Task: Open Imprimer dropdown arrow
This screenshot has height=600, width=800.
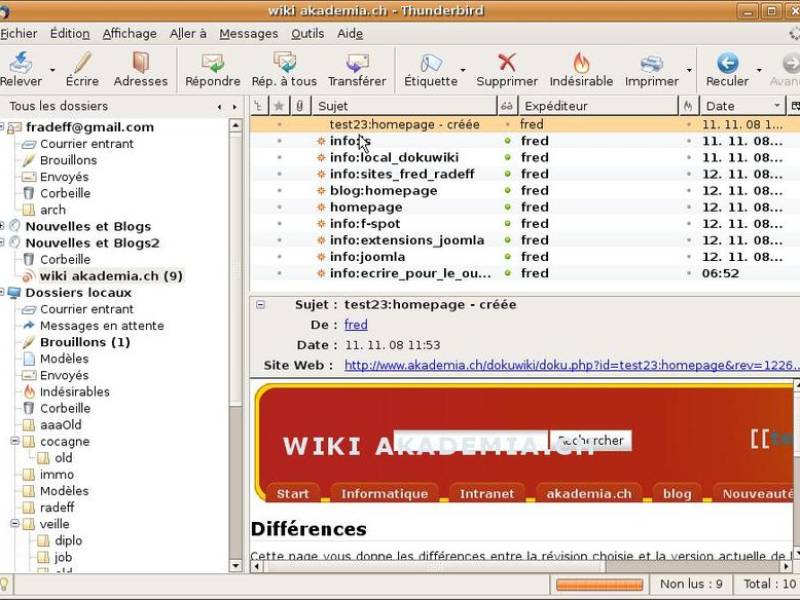Action: point(689,70)
